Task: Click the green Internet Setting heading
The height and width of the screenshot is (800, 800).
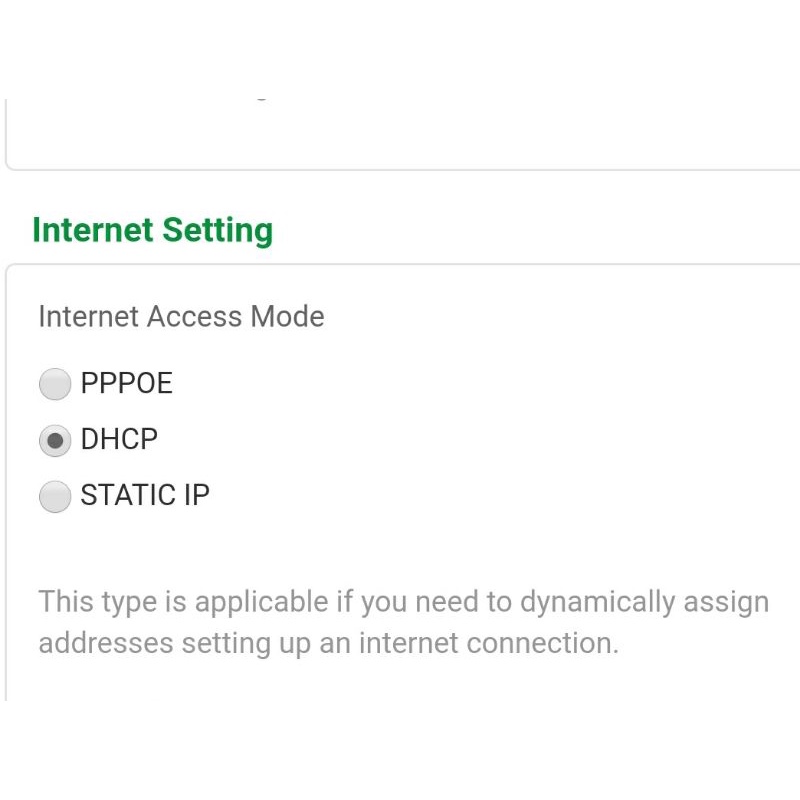Action: click(x=152, y=230)
